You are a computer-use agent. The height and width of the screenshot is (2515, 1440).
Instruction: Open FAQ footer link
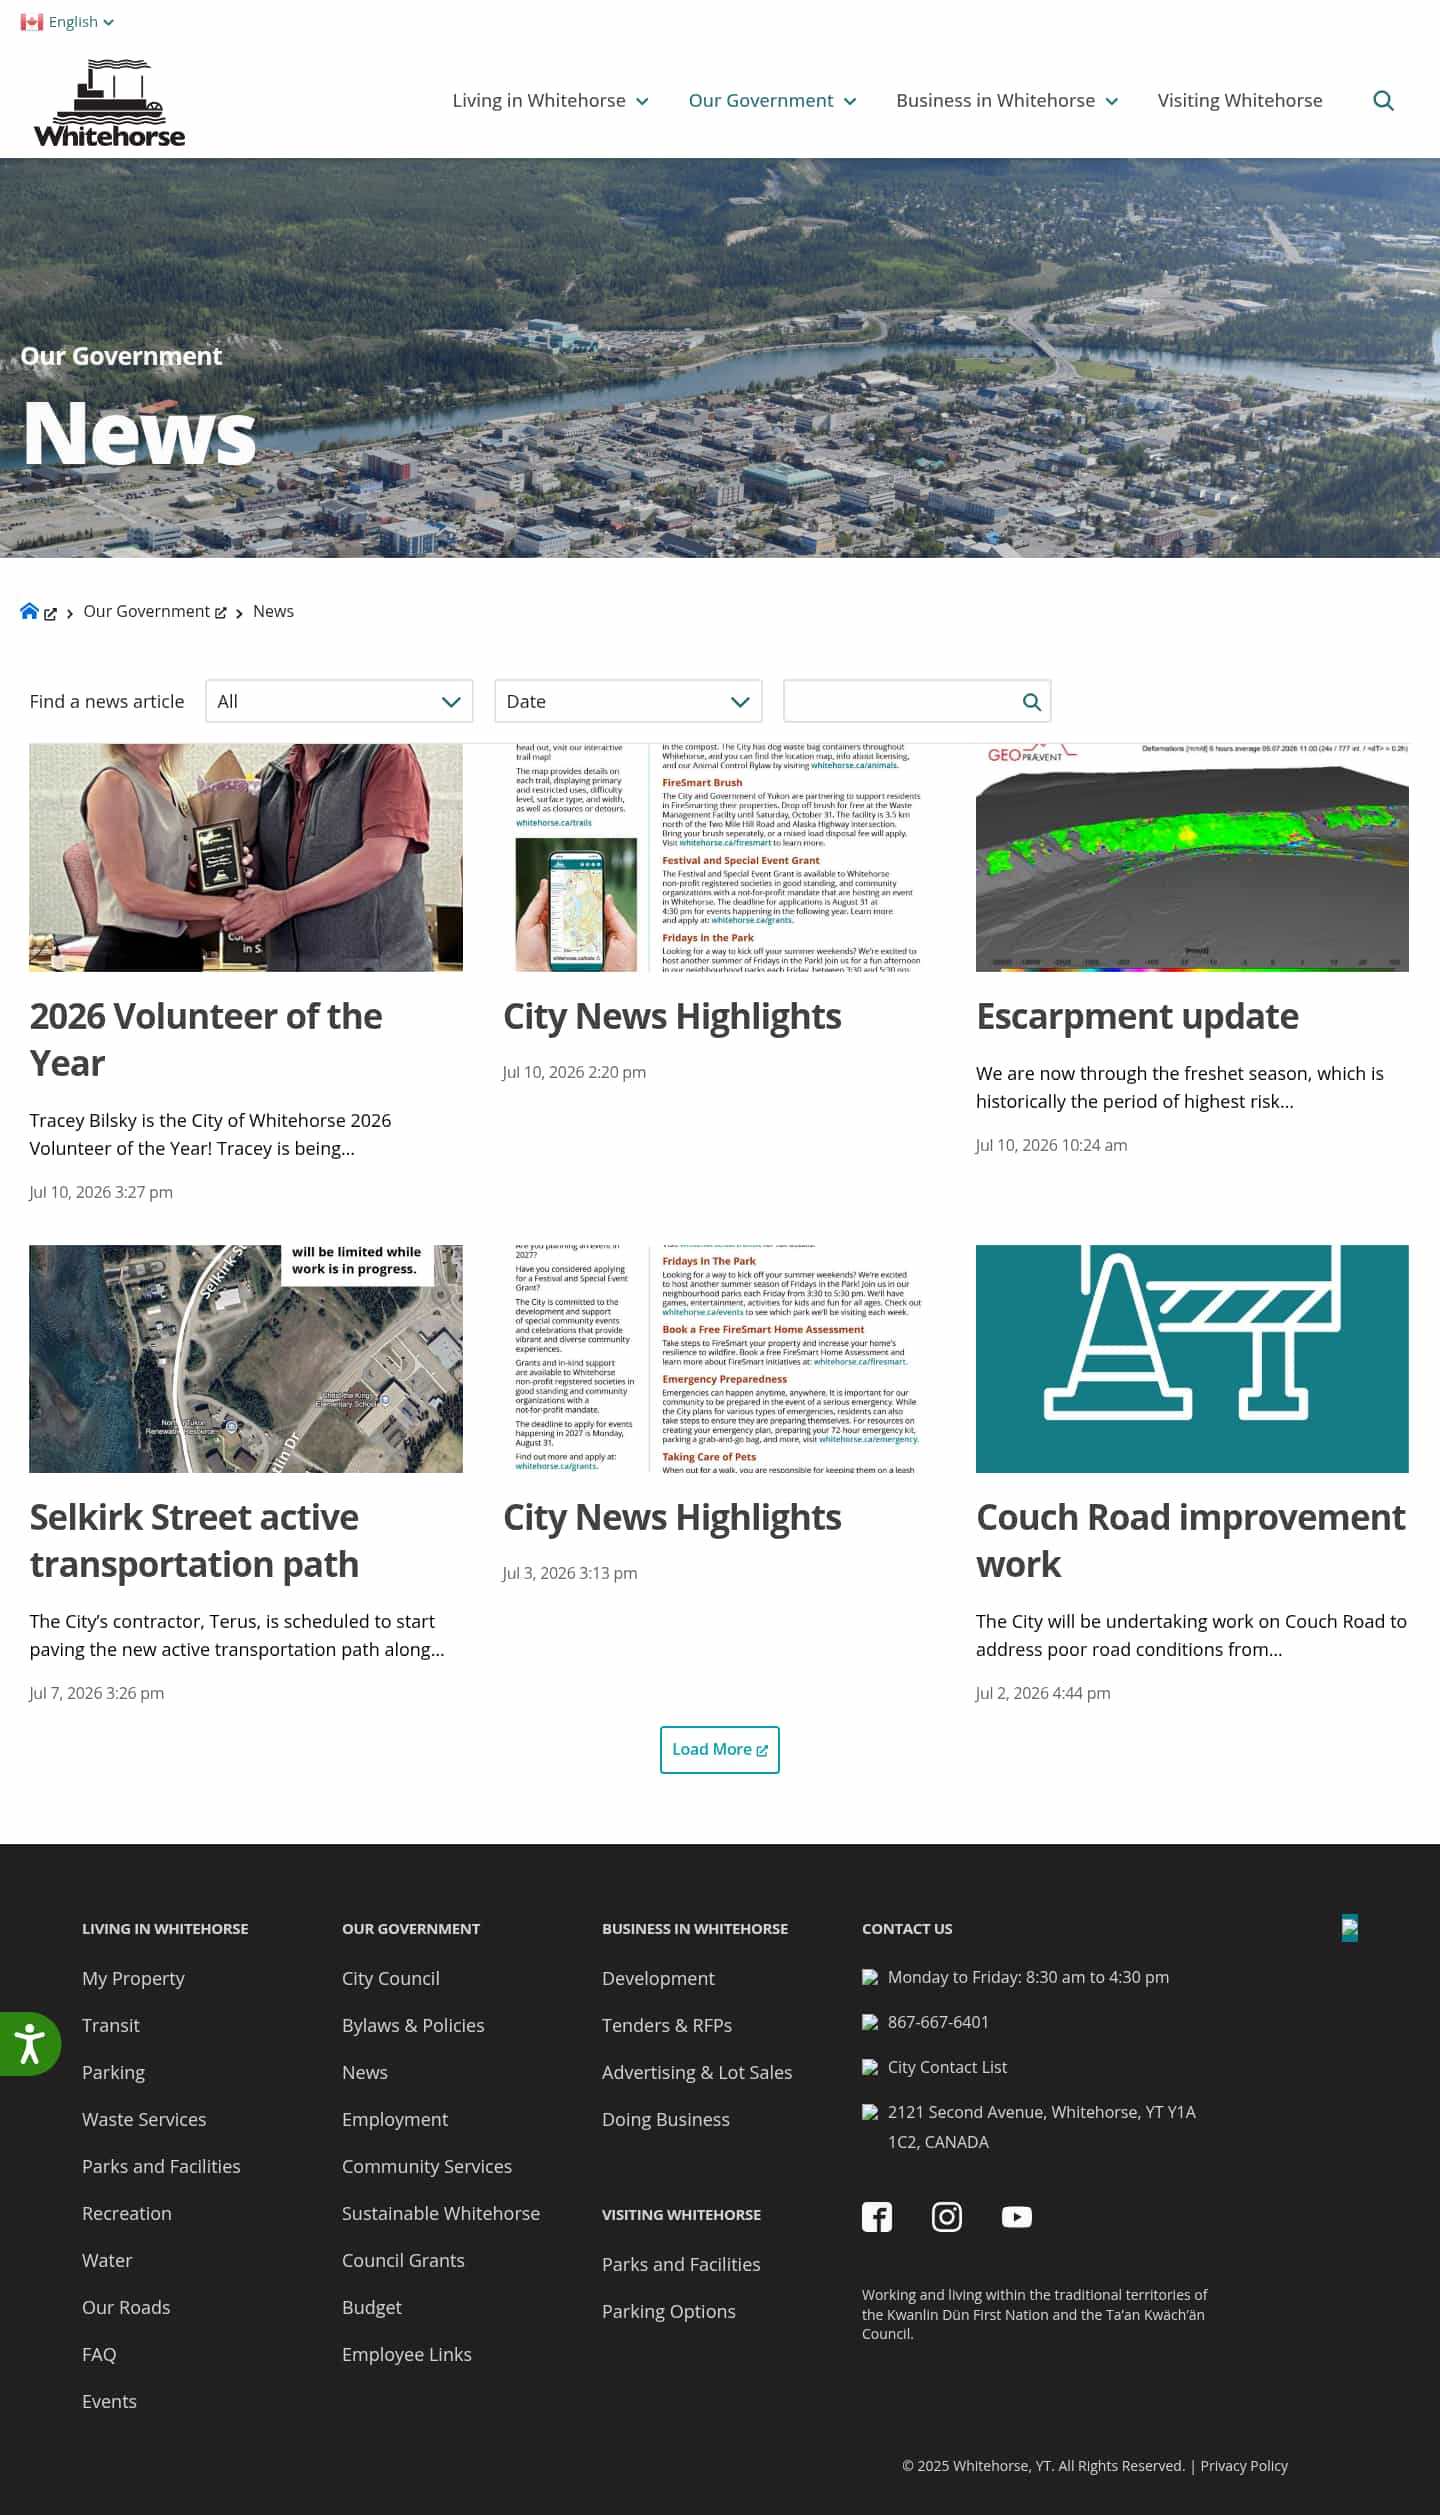coord(99,2354)
